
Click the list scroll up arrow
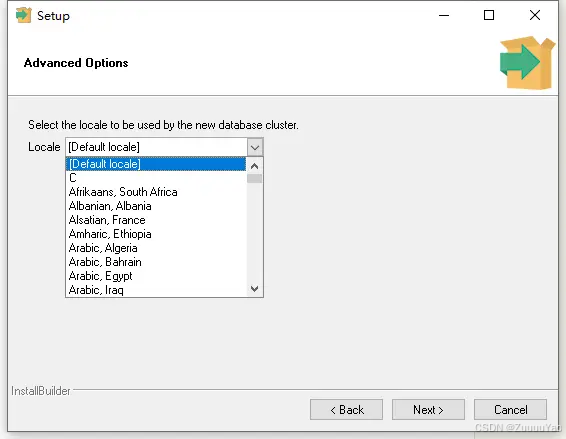click(x=254, y=166)
